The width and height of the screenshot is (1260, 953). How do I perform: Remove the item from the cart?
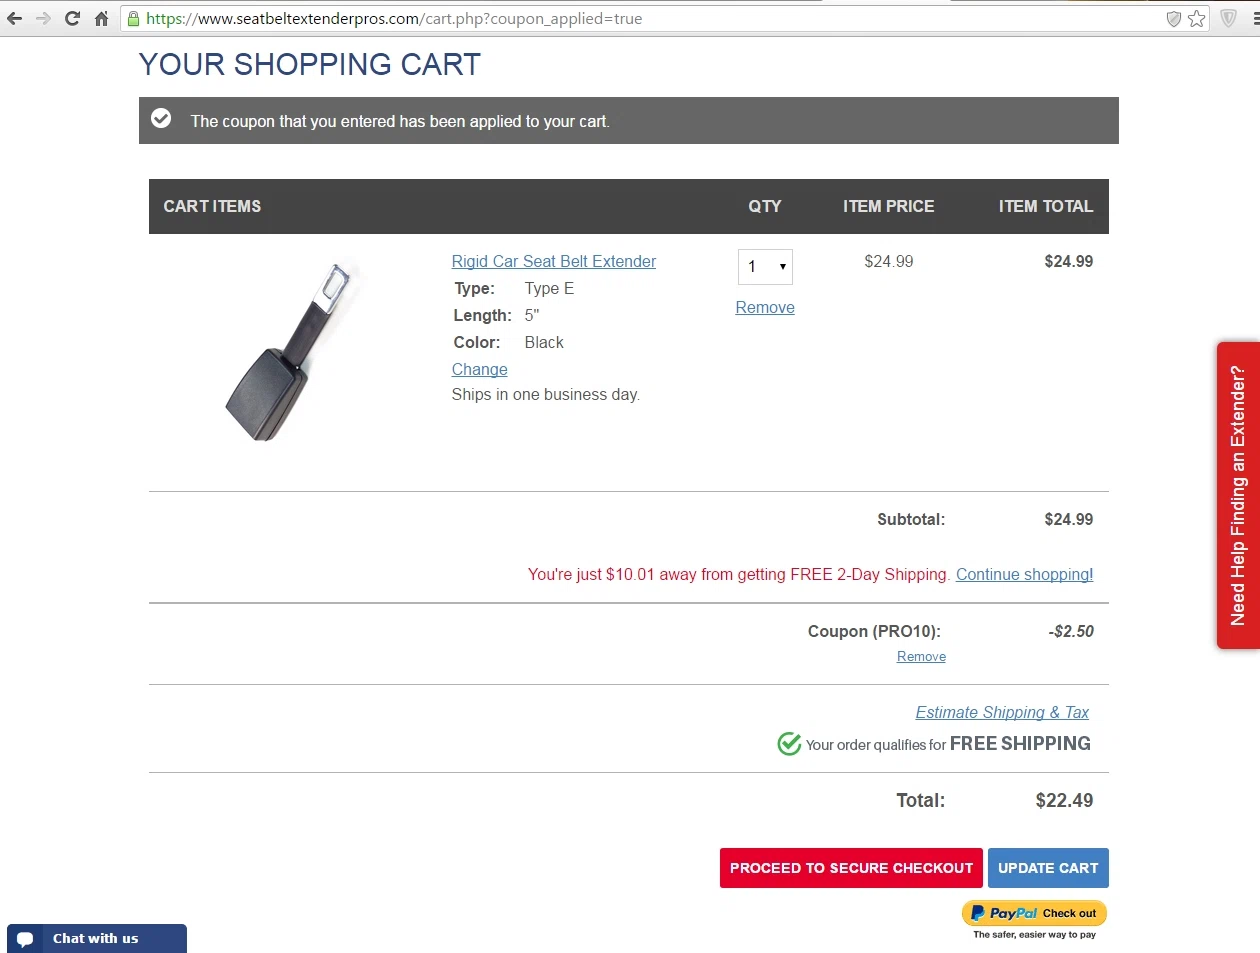[764, 307]
